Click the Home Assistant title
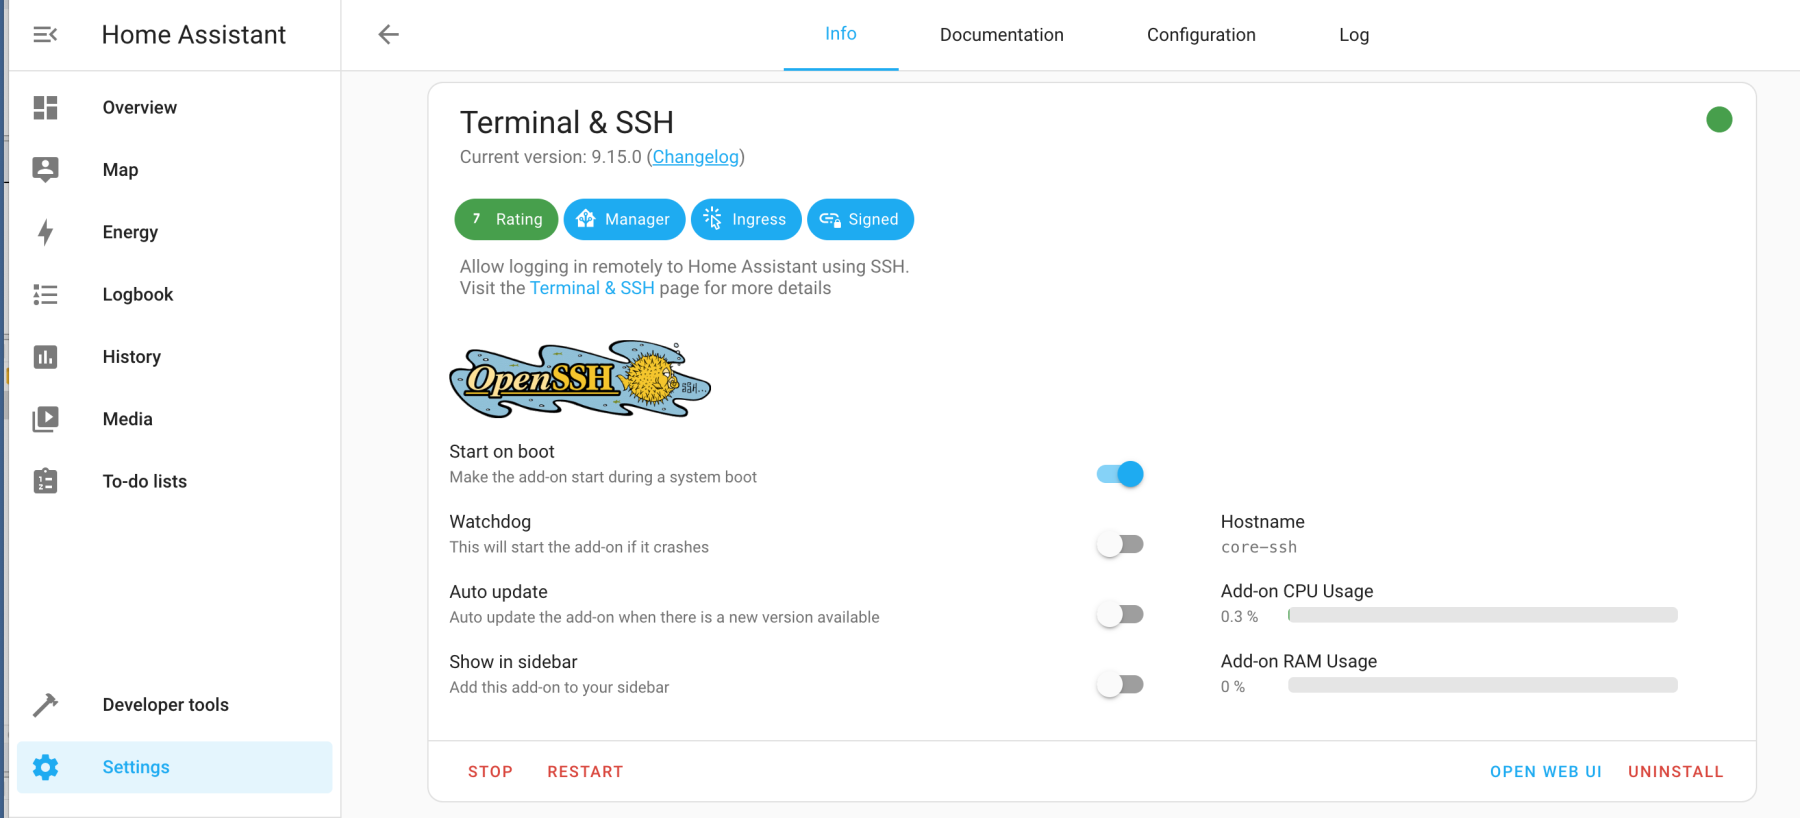Viewport: 1800px width, 818px height. [194, 35]
